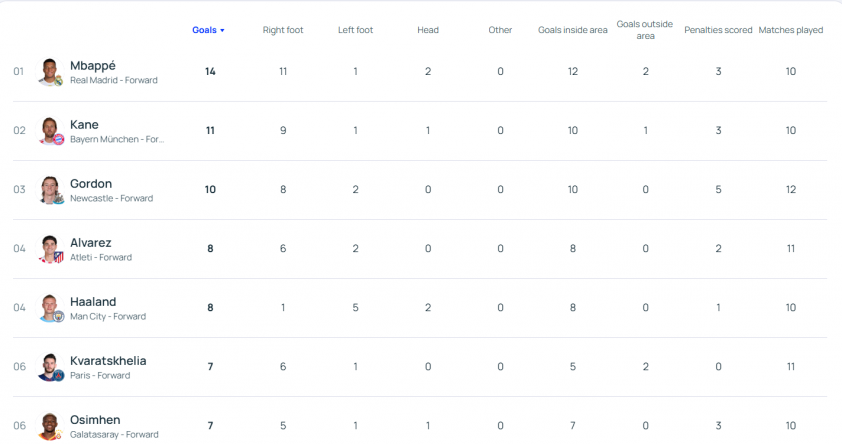Open Mbappé player name link

(x=93, y=65)
